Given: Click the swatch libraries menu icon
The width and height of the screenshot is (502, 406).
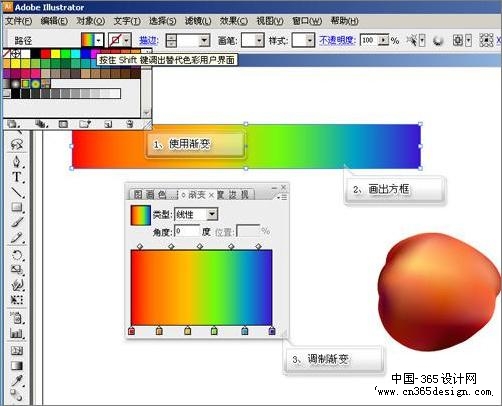Looking at the screenshot, I should 13,124.
